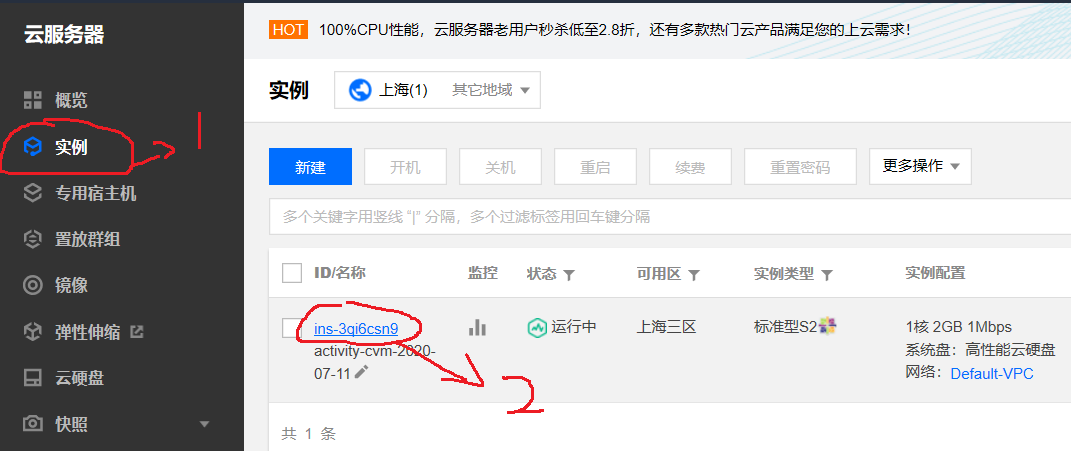Image resolution: width=1071 pixels, height=451 pixels.
Task: Click the HOT promotion banner text
Action: pos(615,29)
